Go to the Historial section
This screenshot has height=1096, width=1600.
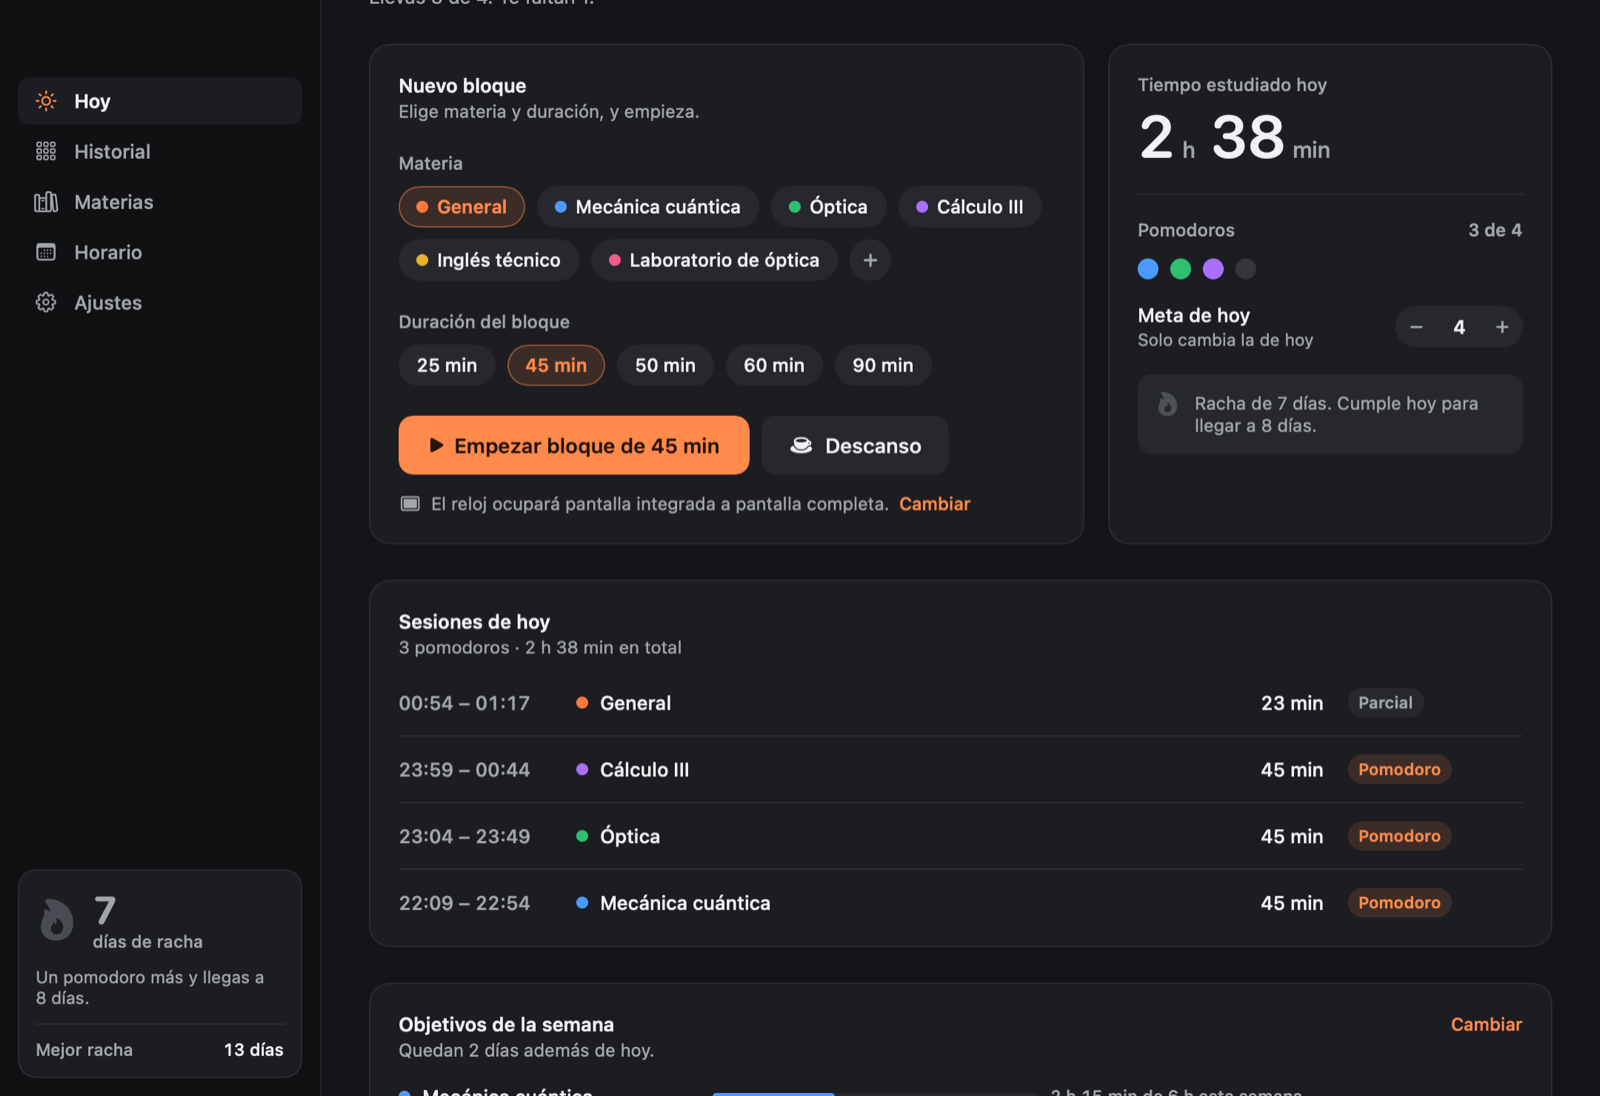point(160,151)
